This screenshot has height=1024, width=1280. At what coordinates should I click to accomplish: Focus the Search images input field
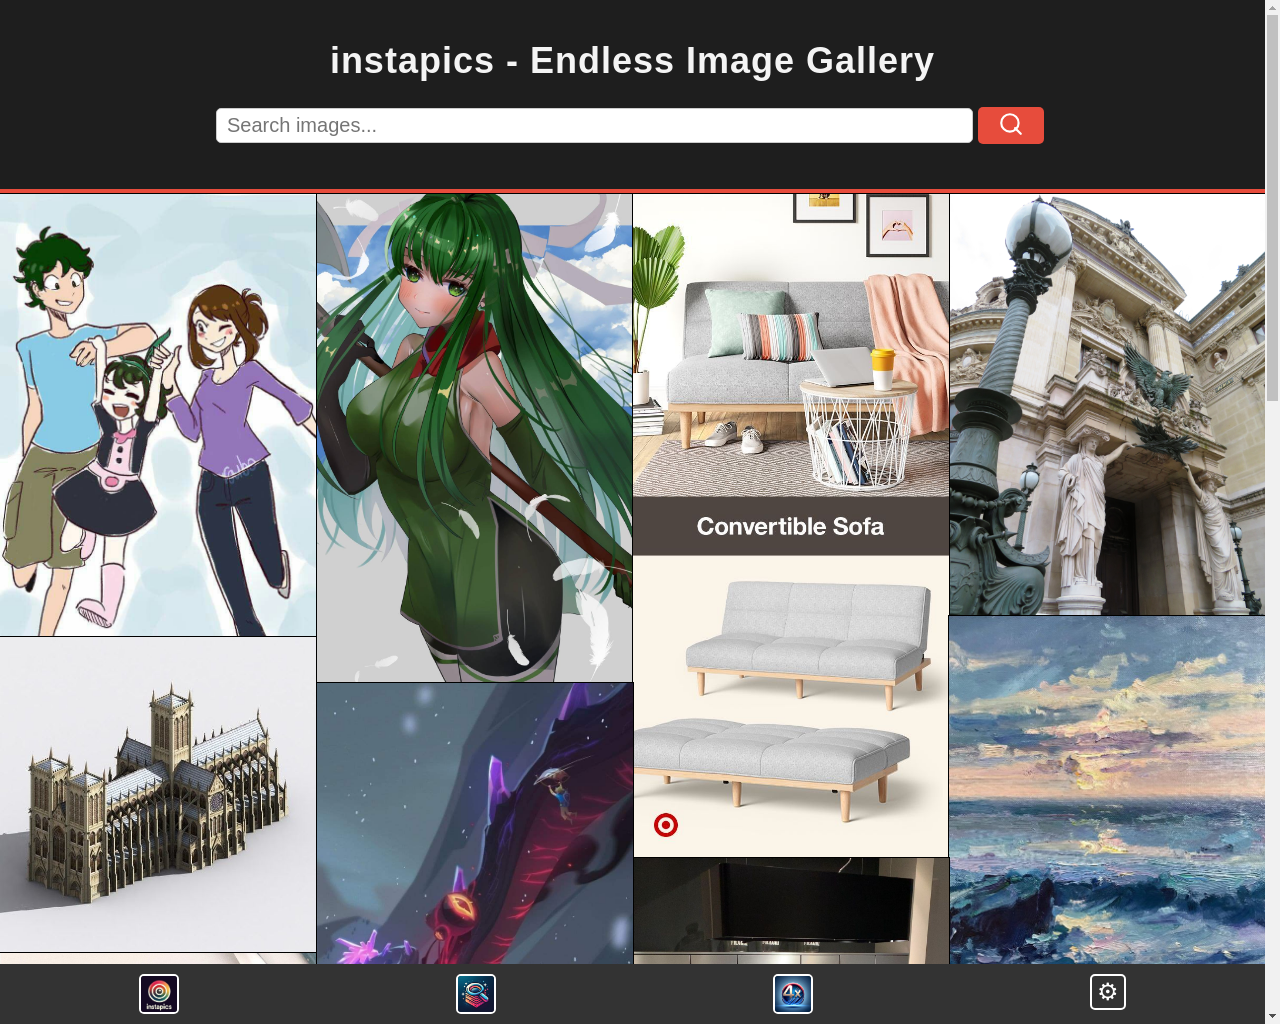[x=594, y=125]
